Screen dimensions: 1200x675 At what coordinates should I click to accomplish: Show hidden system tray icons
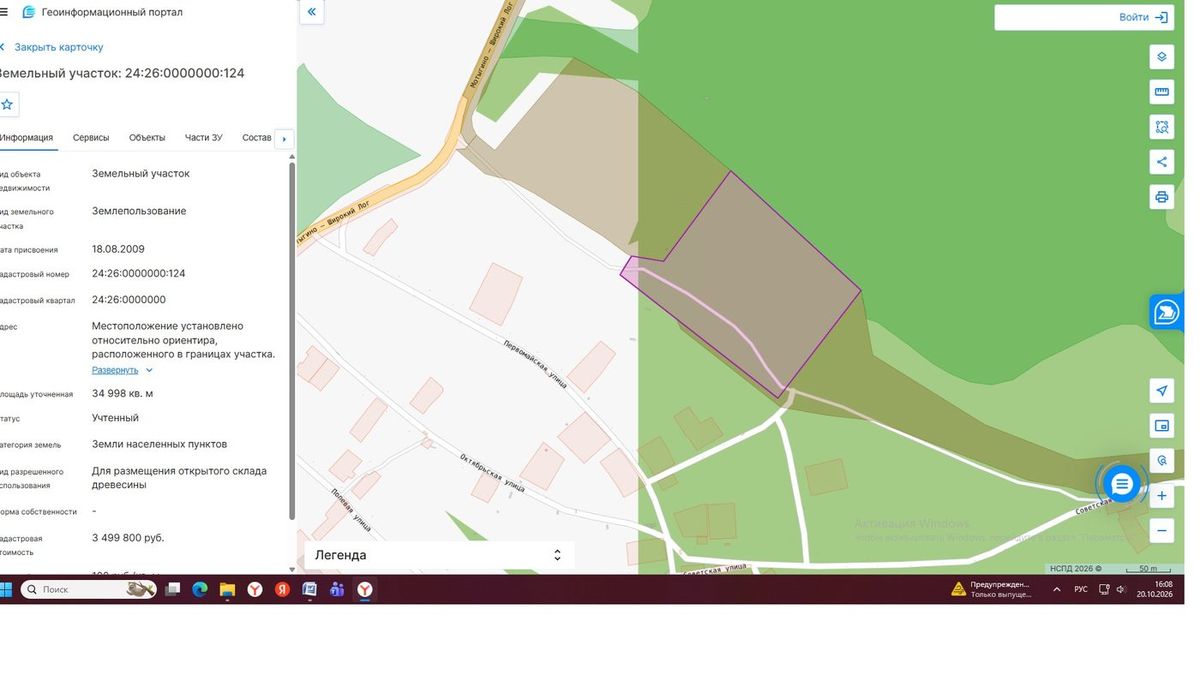1057,590
